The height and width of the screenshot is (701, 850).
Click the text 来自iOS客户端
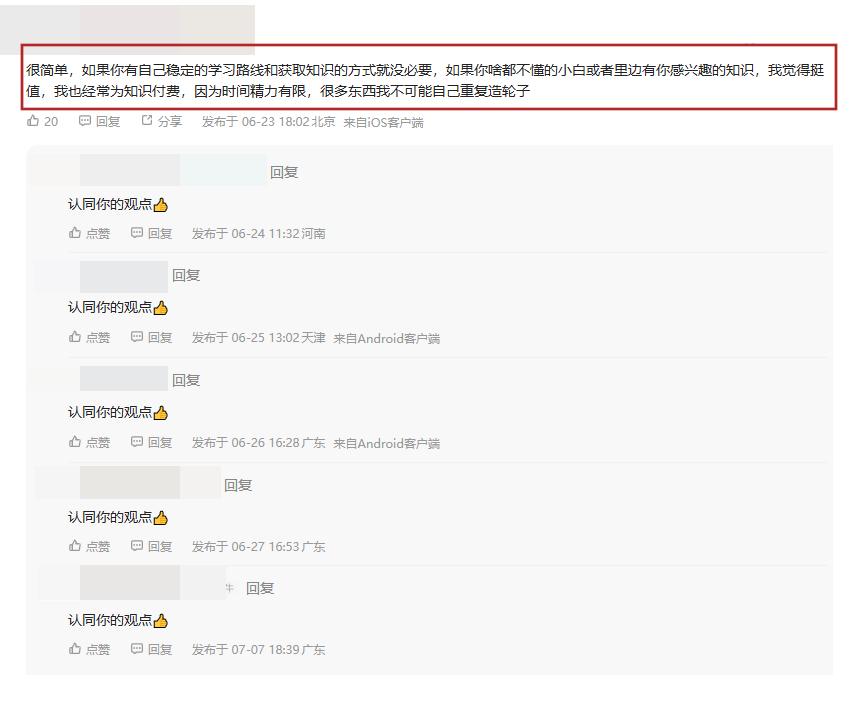click(x=383, y=123)
